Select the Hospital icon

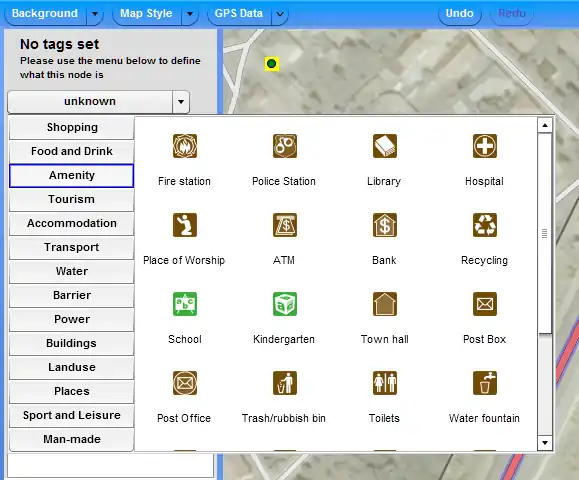[485, 146]
